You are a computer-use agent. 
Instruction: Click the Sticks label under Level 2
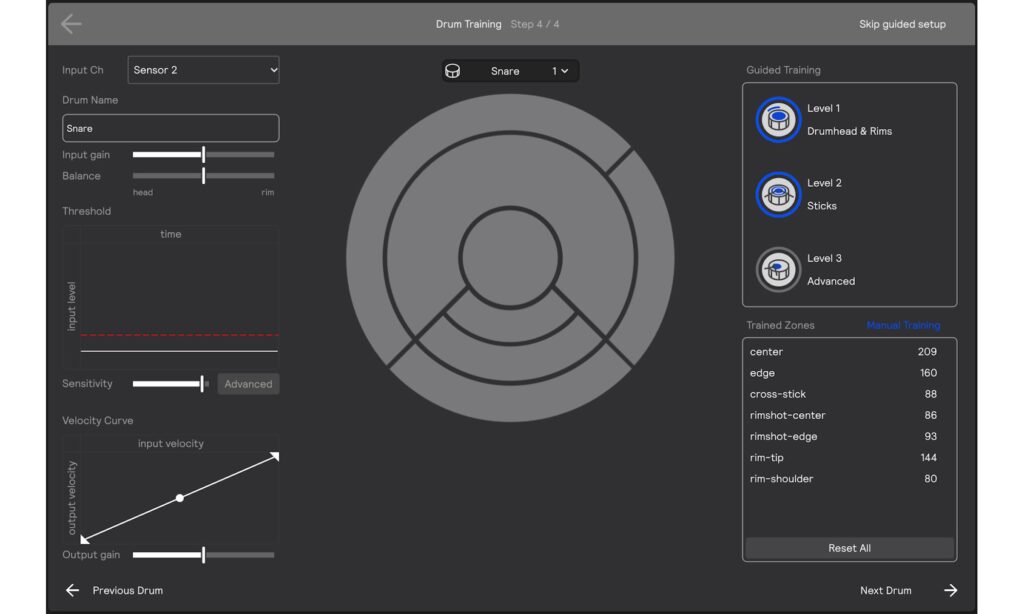point(822,206)
